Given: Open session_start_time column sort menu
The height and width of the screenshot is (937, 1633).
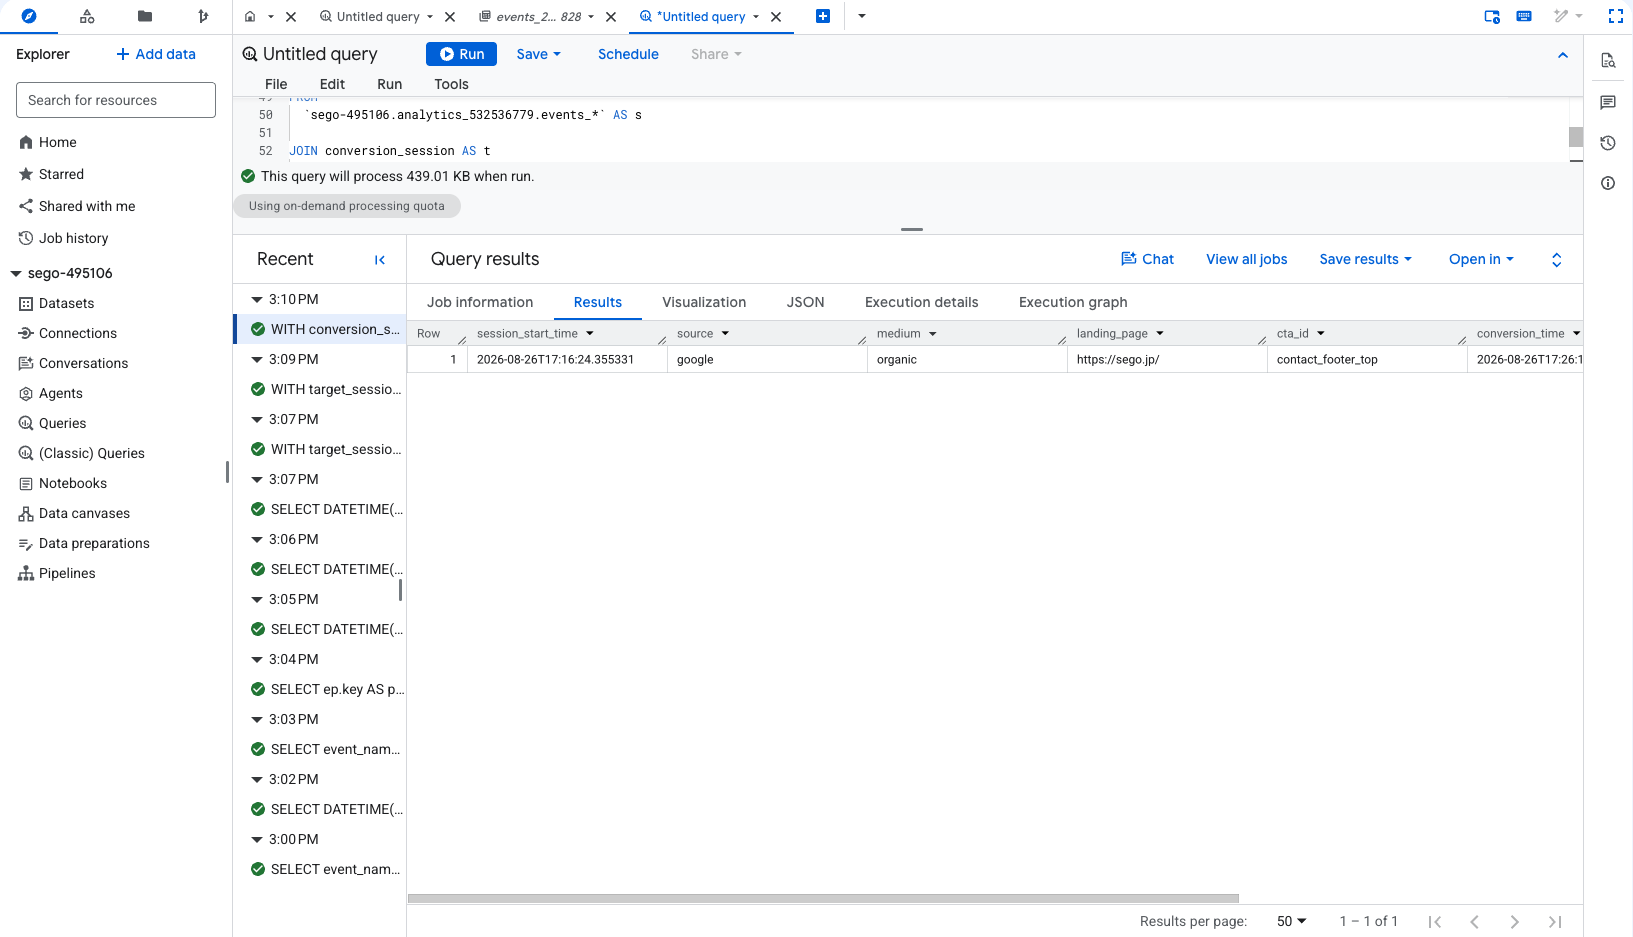Looking at the screenshot, I should point(590,334).
